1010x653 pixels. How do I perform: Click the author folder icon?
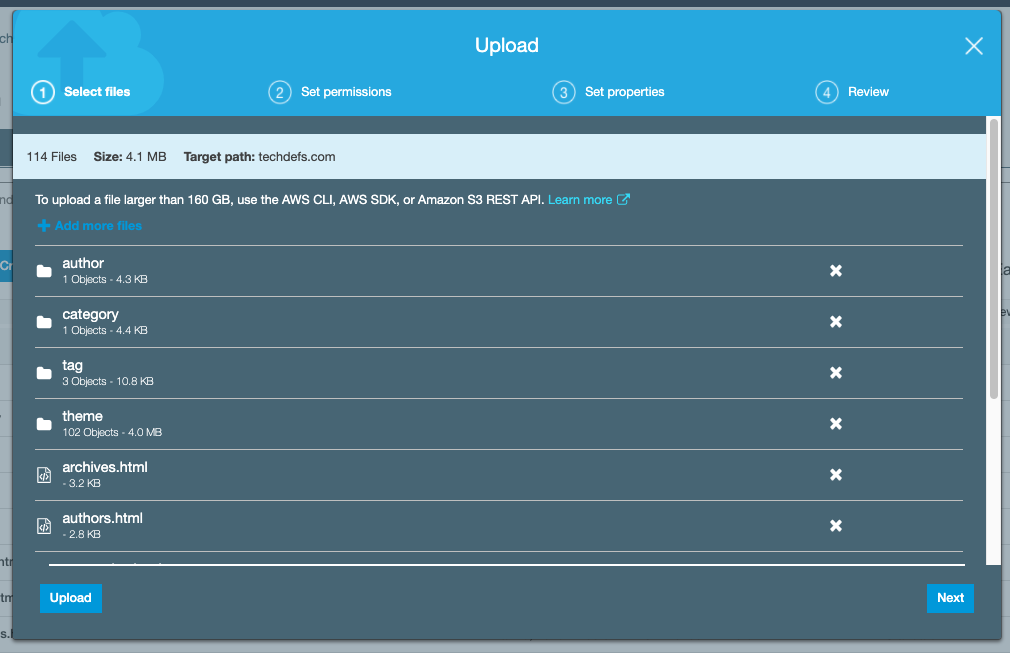[x=44, y=271]
